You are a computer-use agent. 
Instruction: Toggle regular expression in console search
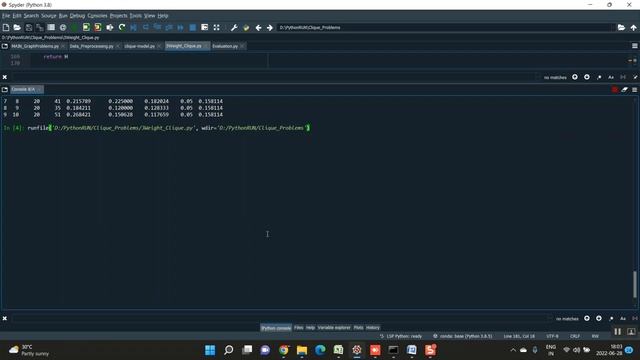(611, 318)
